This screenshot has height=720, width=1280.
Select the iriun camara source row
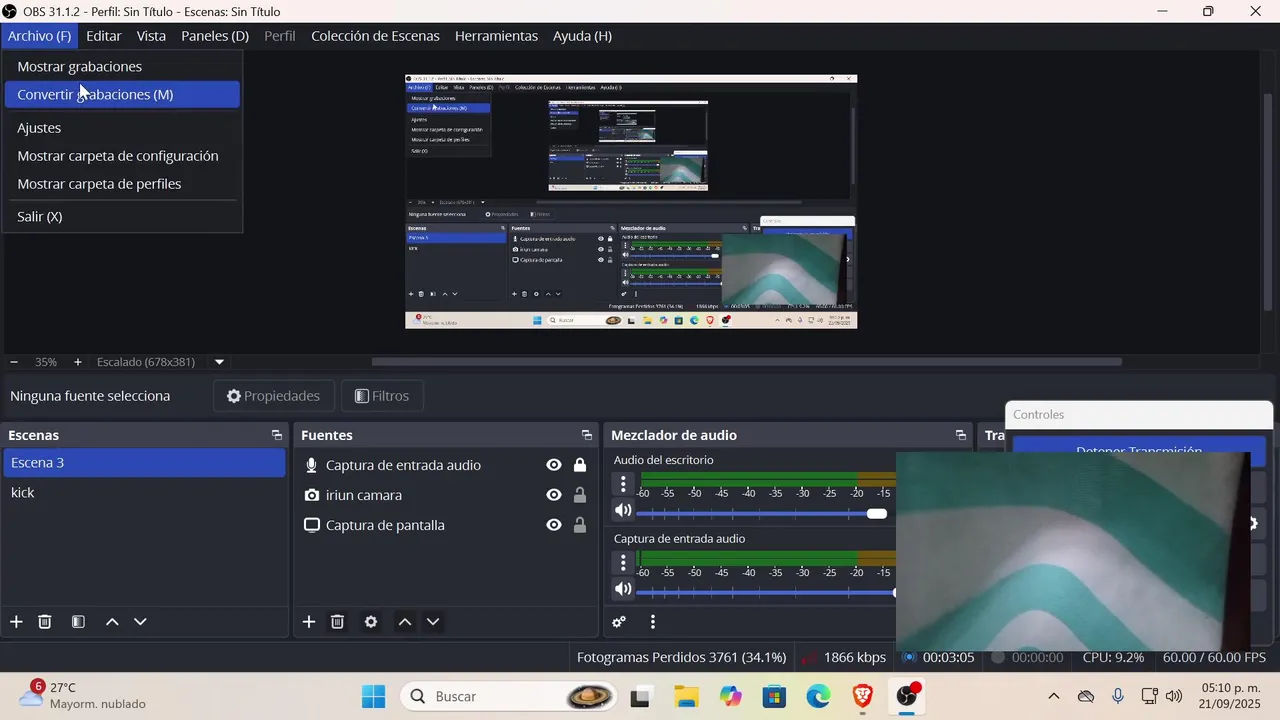click(446, 495)
